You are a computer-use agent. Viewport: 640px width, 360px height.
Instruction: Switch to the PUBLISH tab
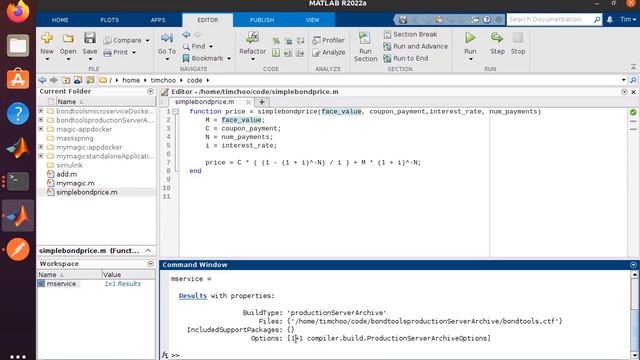click(262, 20)
